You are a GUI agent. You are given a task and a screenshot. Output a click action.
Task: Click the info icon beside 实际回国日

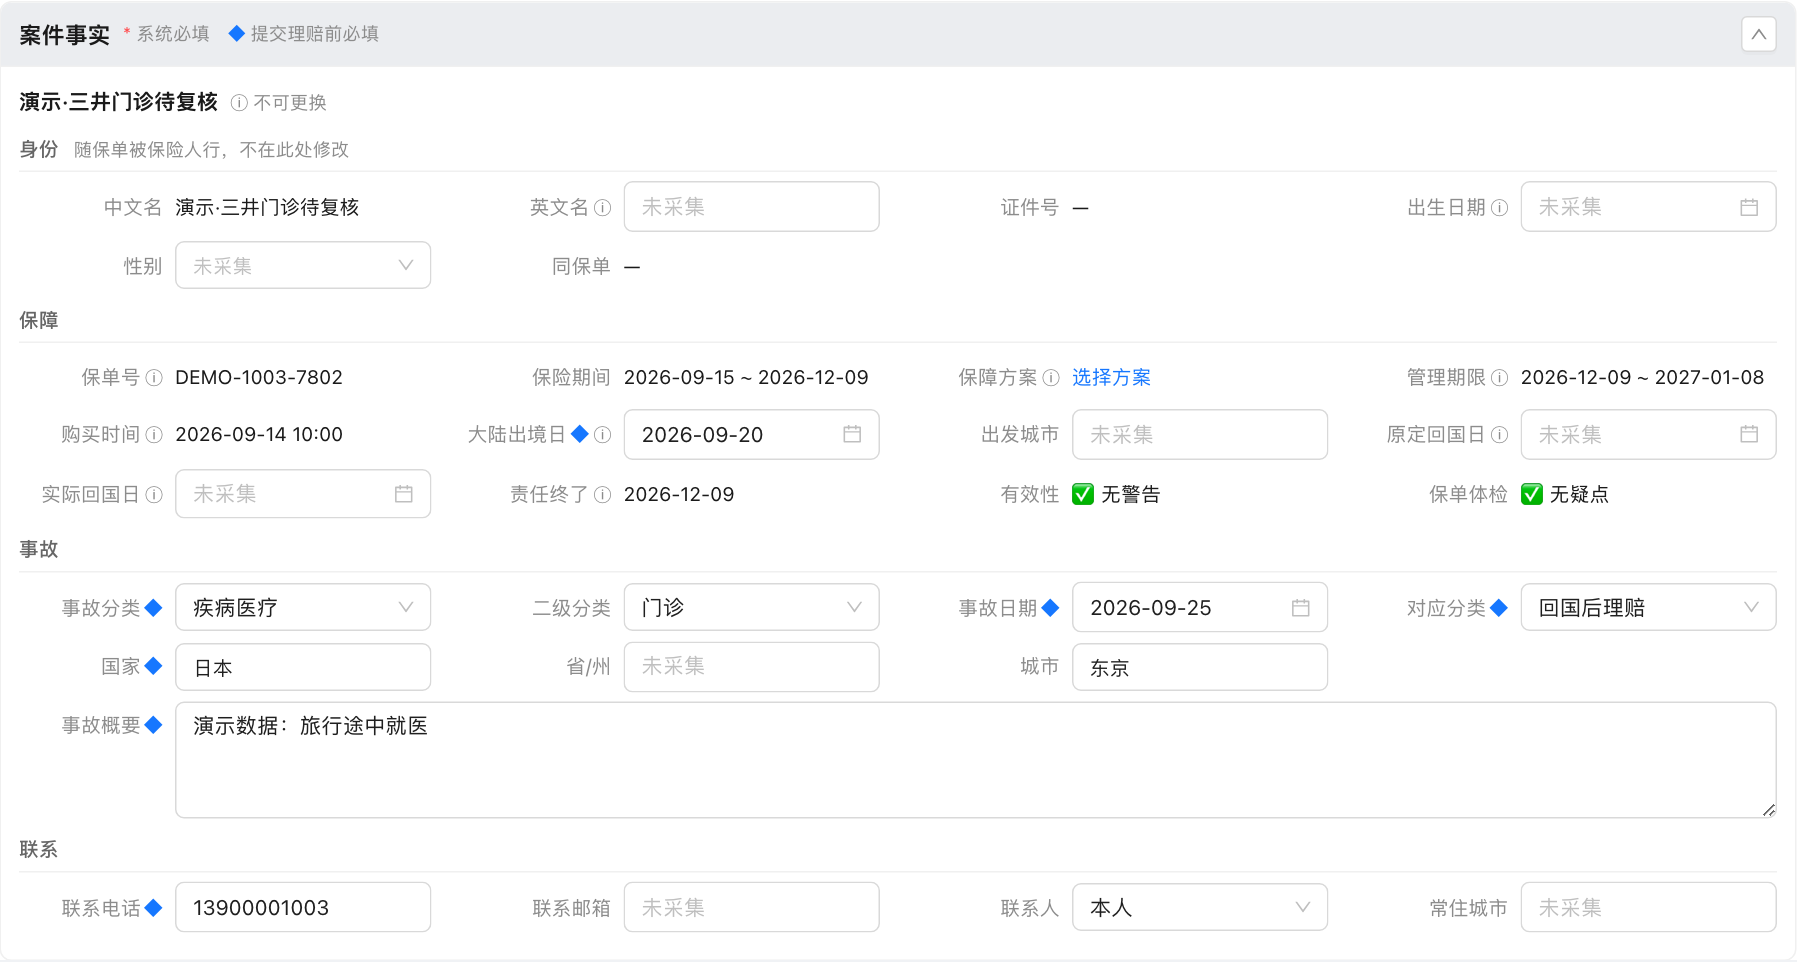pos(154,494)
